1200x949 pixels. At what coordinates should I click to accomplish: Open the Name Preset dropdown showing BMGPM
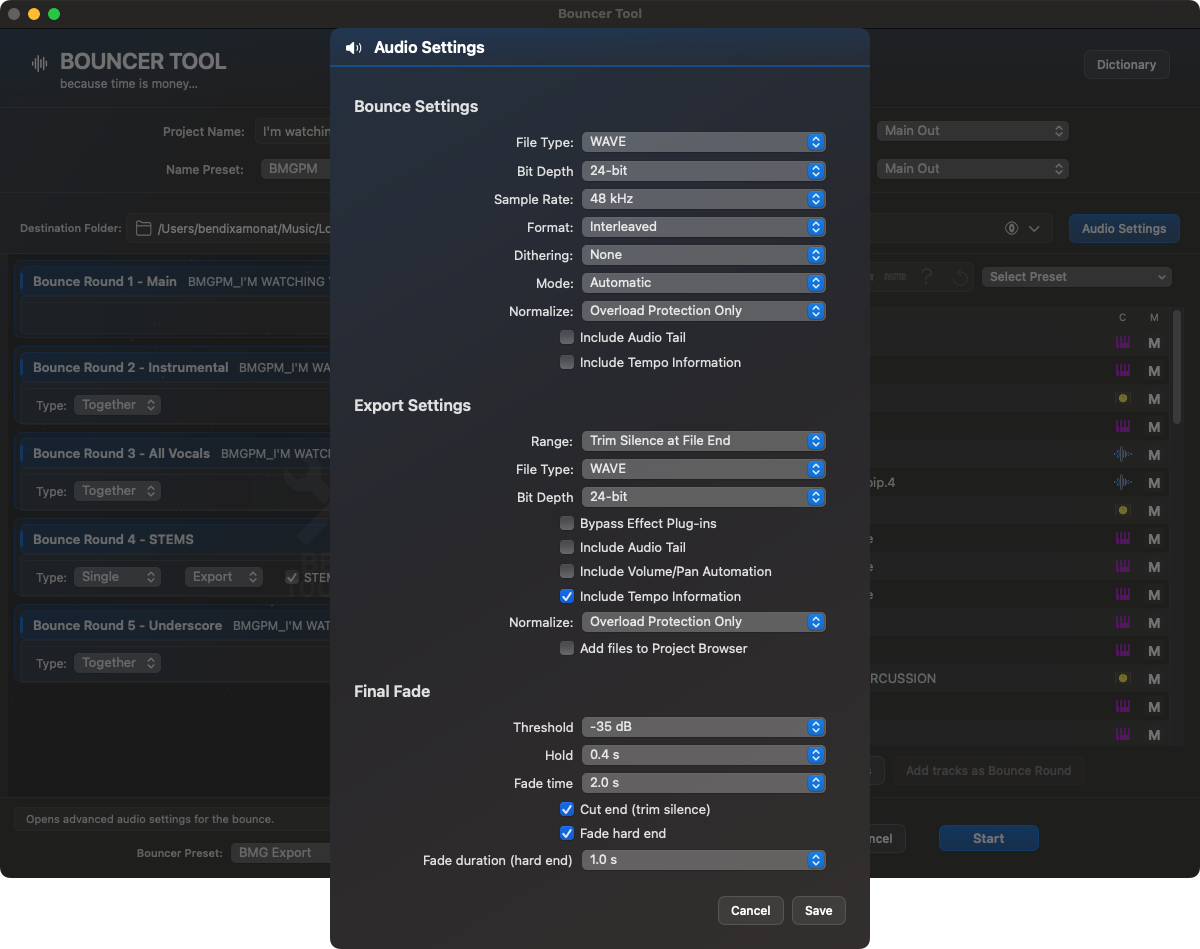[296, 170]
